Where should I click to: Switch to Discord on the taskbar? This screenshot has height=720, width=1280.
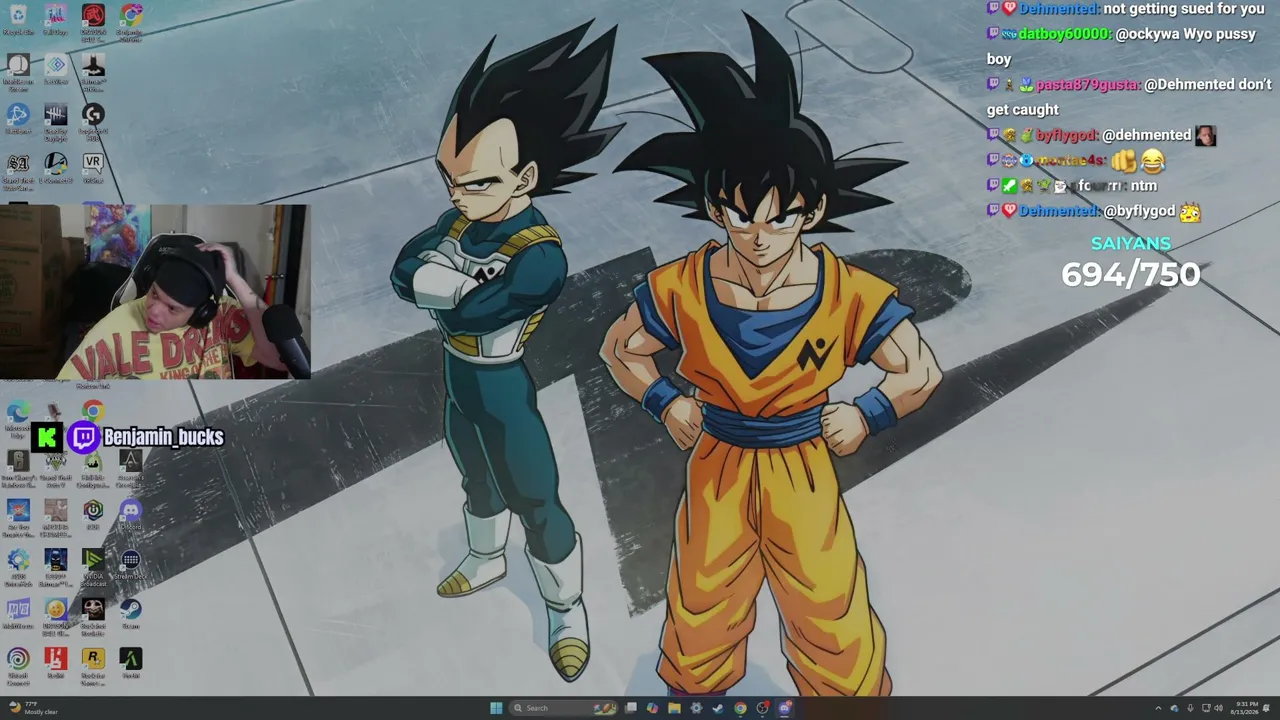pos(785,708)
